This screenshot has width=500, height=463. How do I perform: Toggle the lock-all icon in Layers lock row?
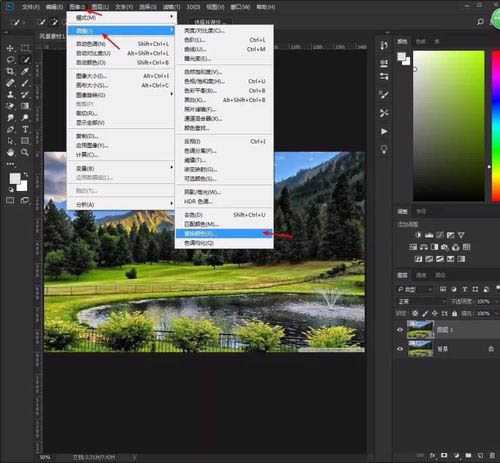[x=454, y=313]
